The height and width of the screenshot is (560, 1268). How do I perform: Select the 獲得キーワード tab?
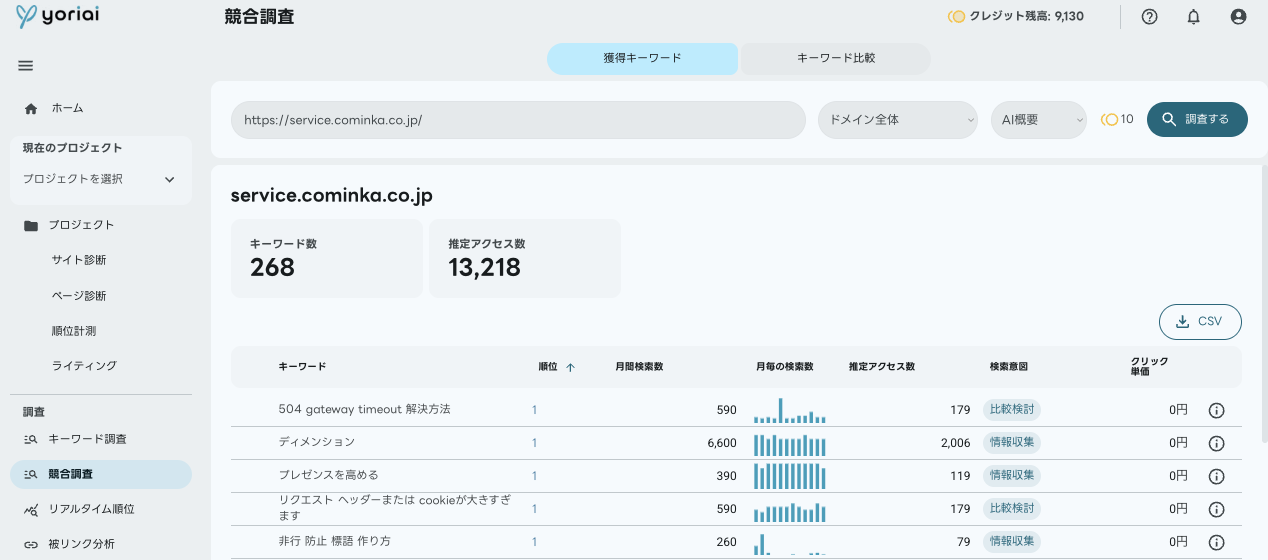point(642,59)
